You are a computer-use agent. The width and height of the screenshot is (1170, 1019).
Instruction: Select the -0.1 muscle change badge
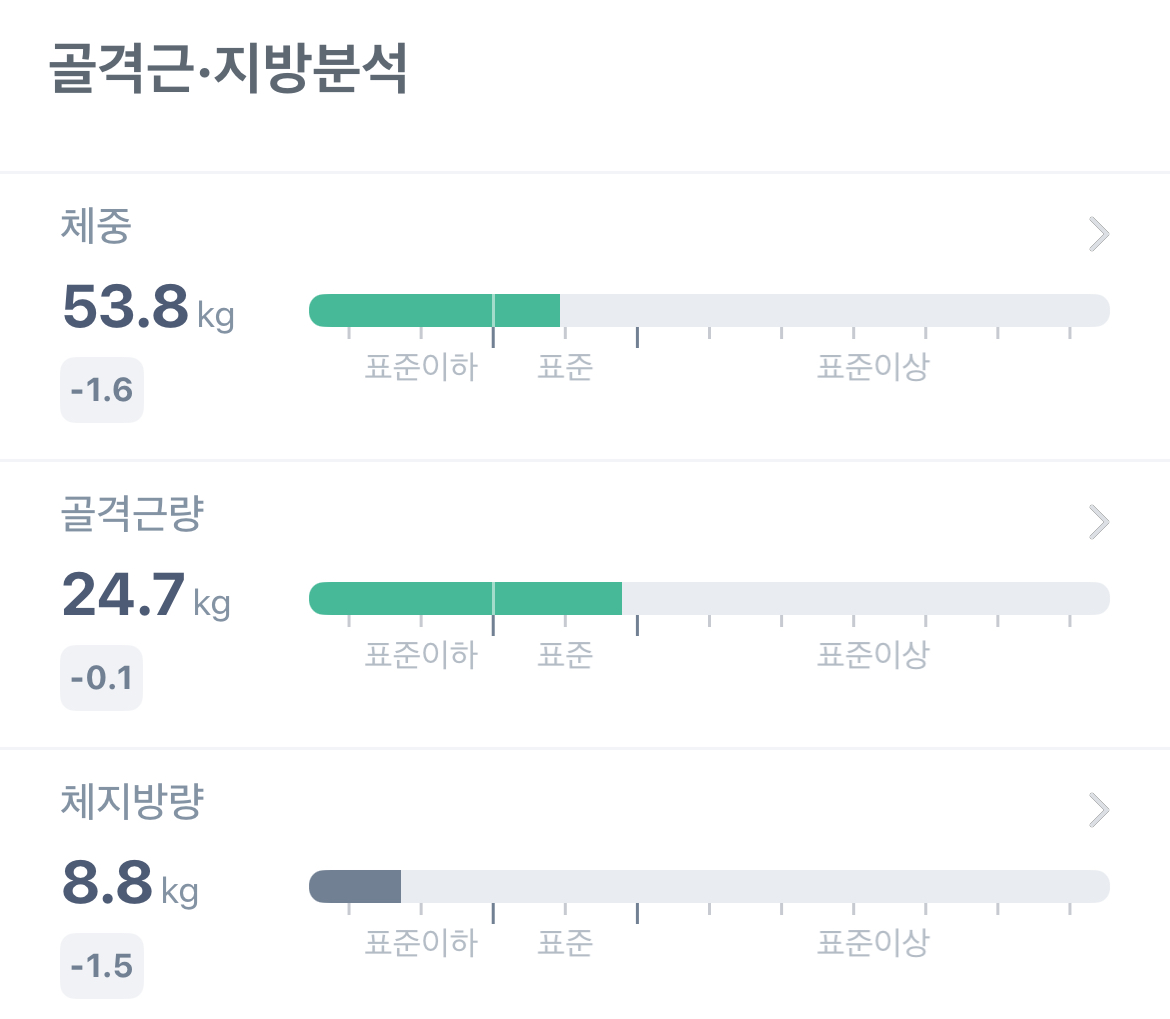(x=101, y=678)
